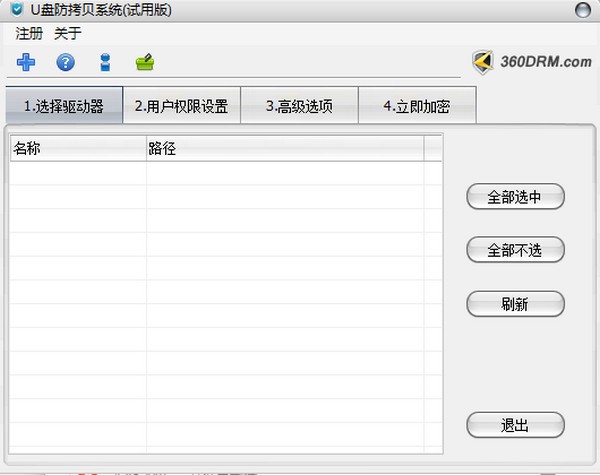Click the round gray button in title bar
The image size is (600, 475).
point(583,10)
